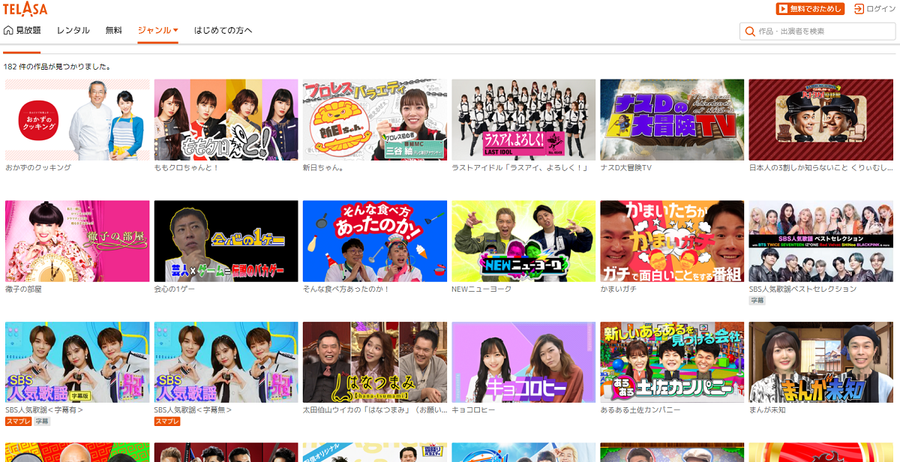Open the 会心の1ゲー thumbnail
Viewport: 900px width, 462px height.
click(x=226, y=241)
